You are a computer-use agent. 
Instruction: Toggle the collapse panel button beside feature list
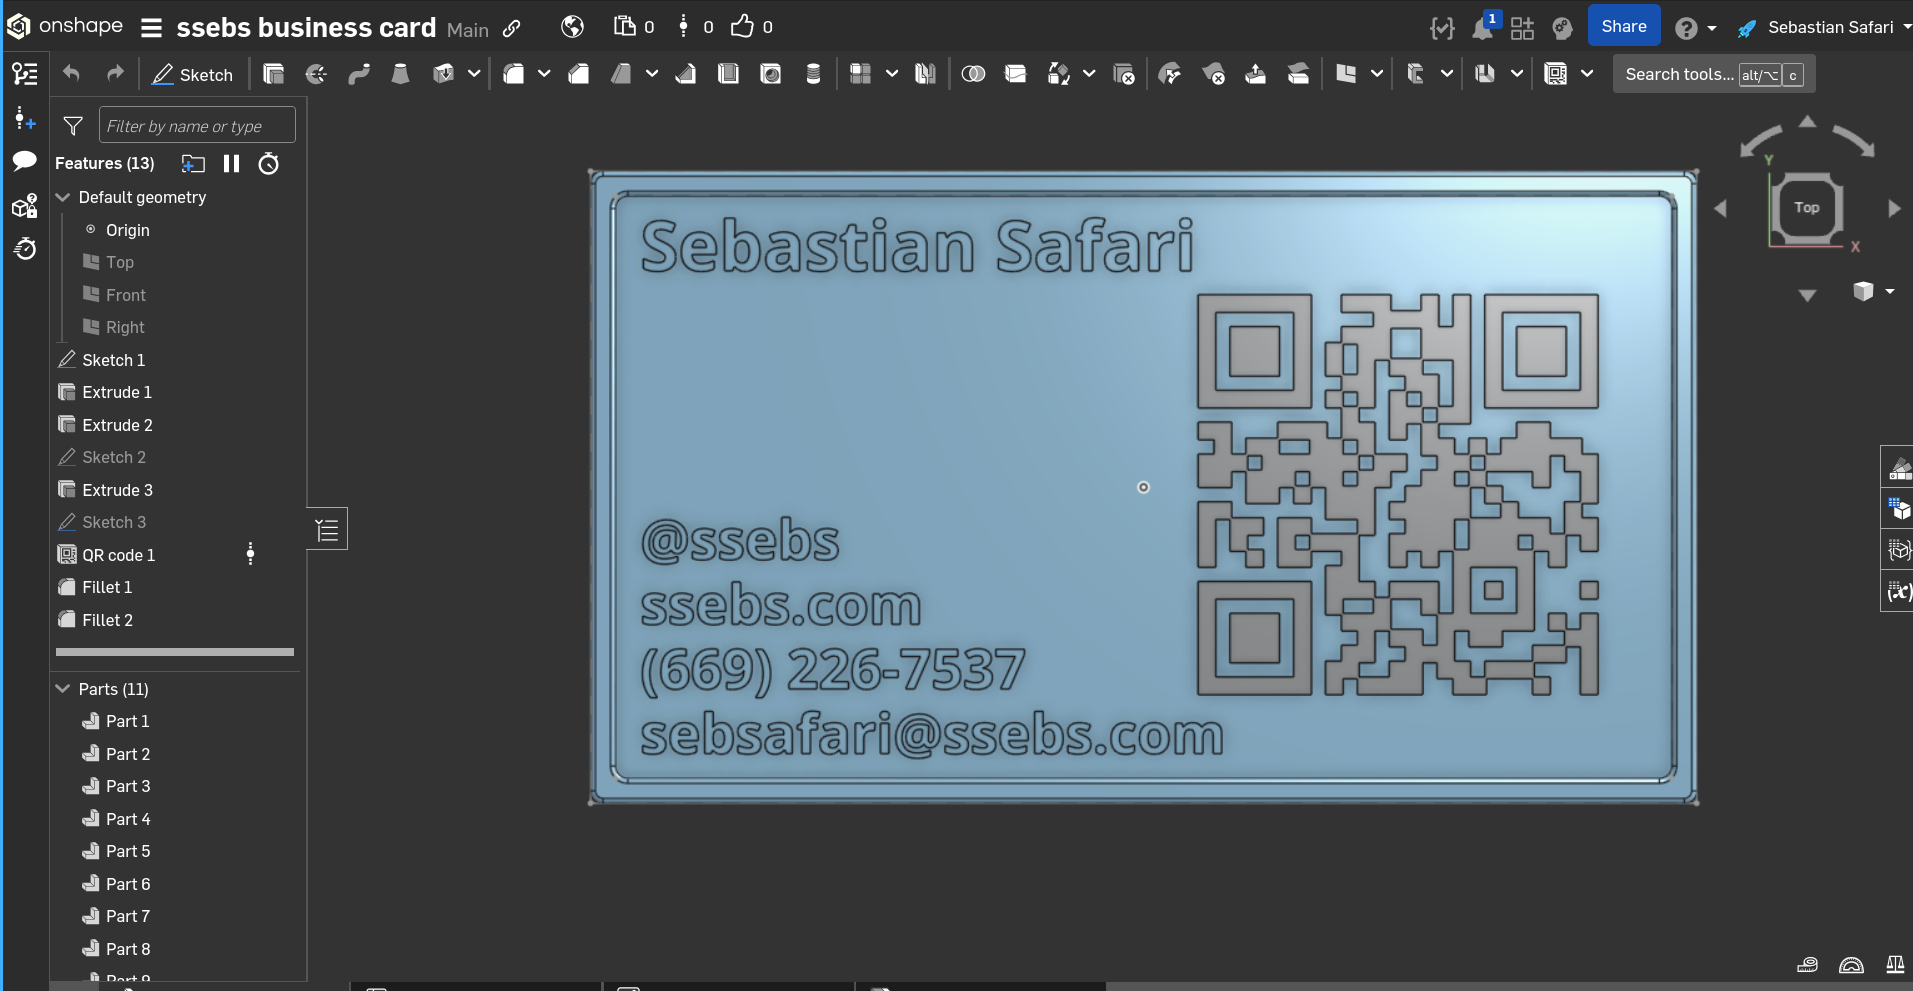click(327, 529)
